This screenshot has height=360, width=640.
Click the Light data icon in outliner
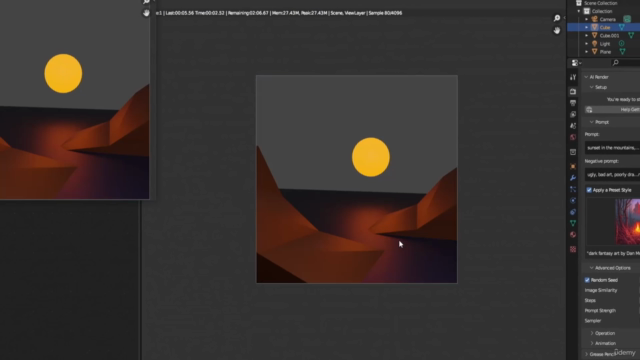coord(621,44)
